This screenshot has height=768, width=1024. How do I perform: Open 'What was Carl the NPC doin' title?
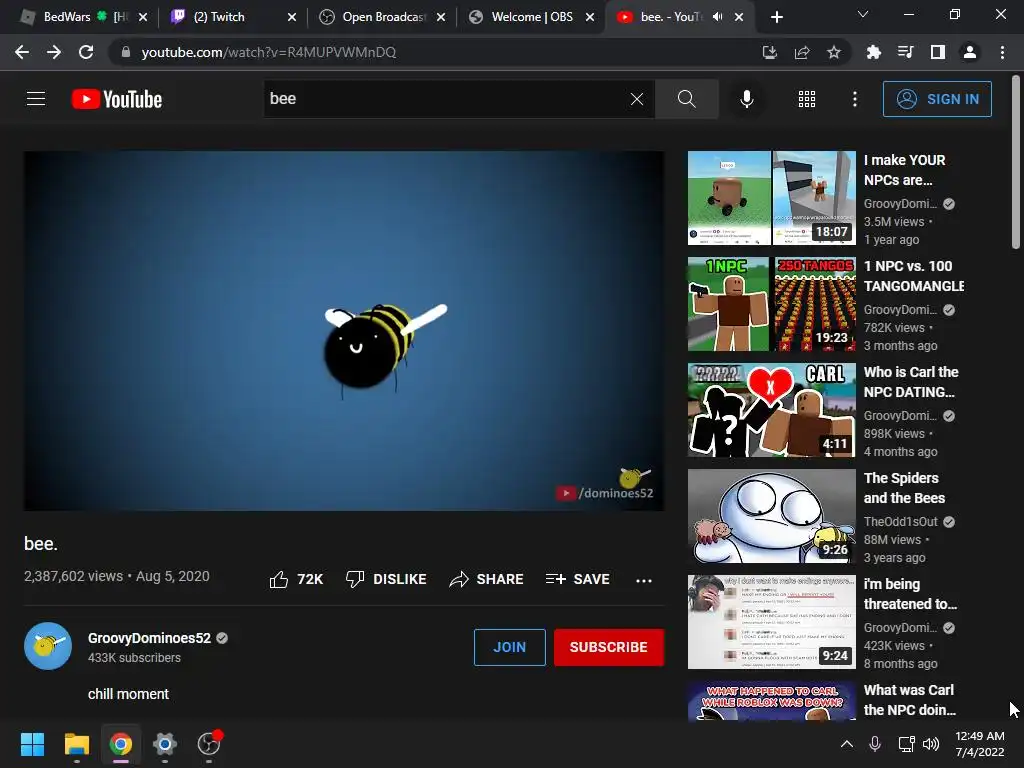(910, 700)
